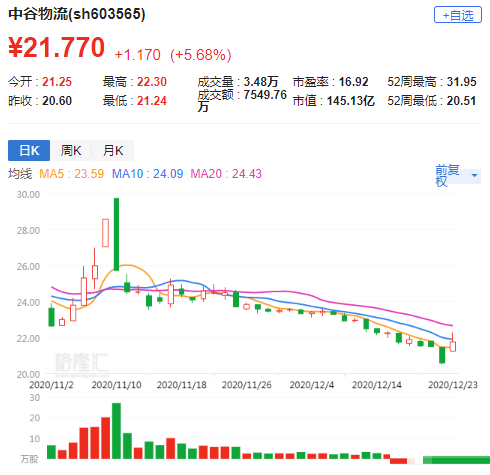The image size is (490, 475).
Task: Click the tall green candlestick near 2020/11/10
Action: (x=116, y=234)
